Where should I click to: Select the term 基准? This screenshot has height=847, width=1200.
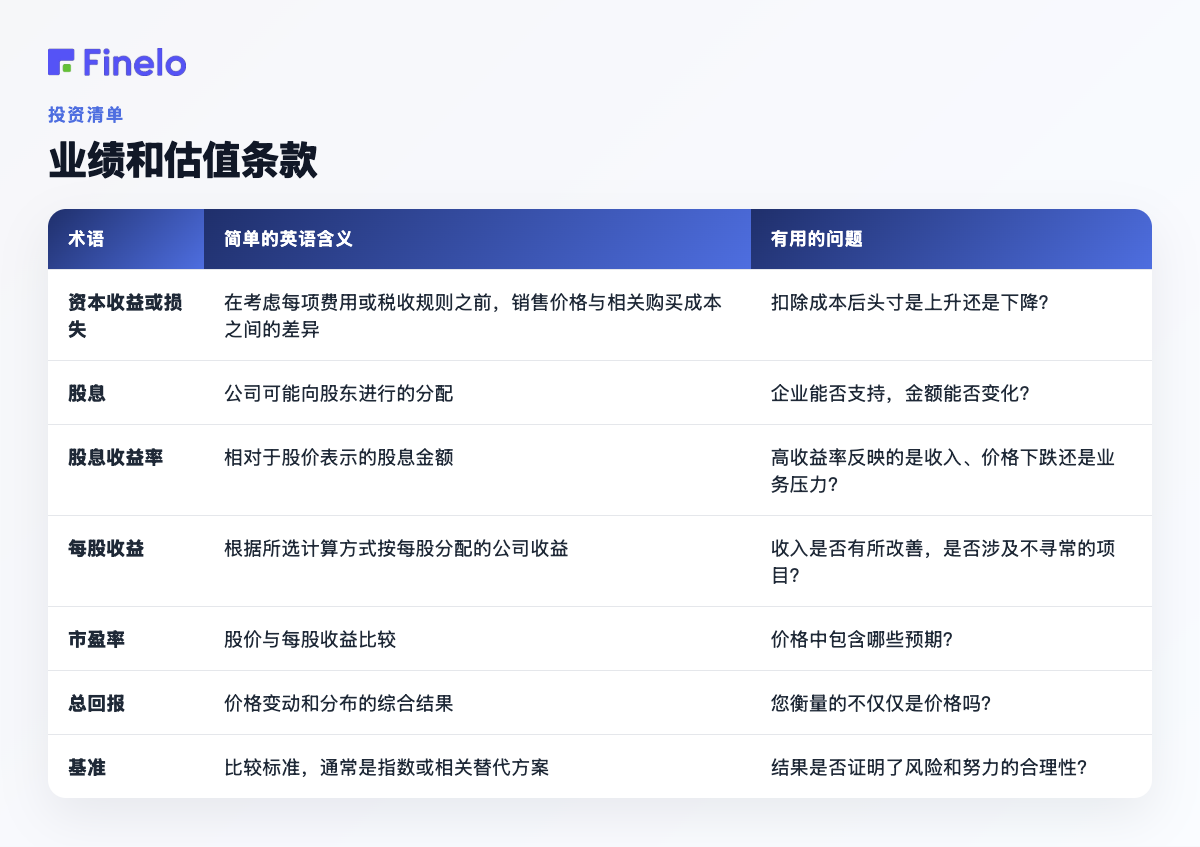[87, 767]
